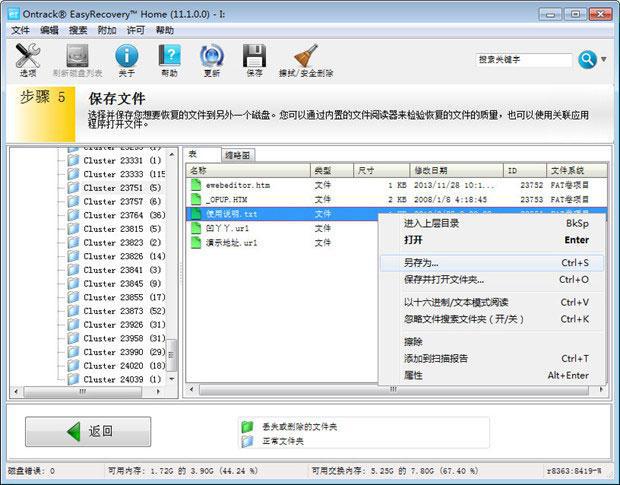Choose 另存为... from context menu
The width and height of the screenshot is (620, 485).
tap(491, 263)
